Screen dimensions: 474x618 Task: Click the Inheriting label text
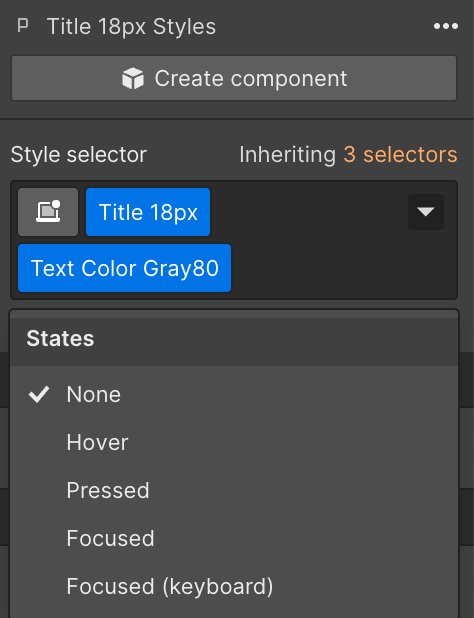click(288, 154)
